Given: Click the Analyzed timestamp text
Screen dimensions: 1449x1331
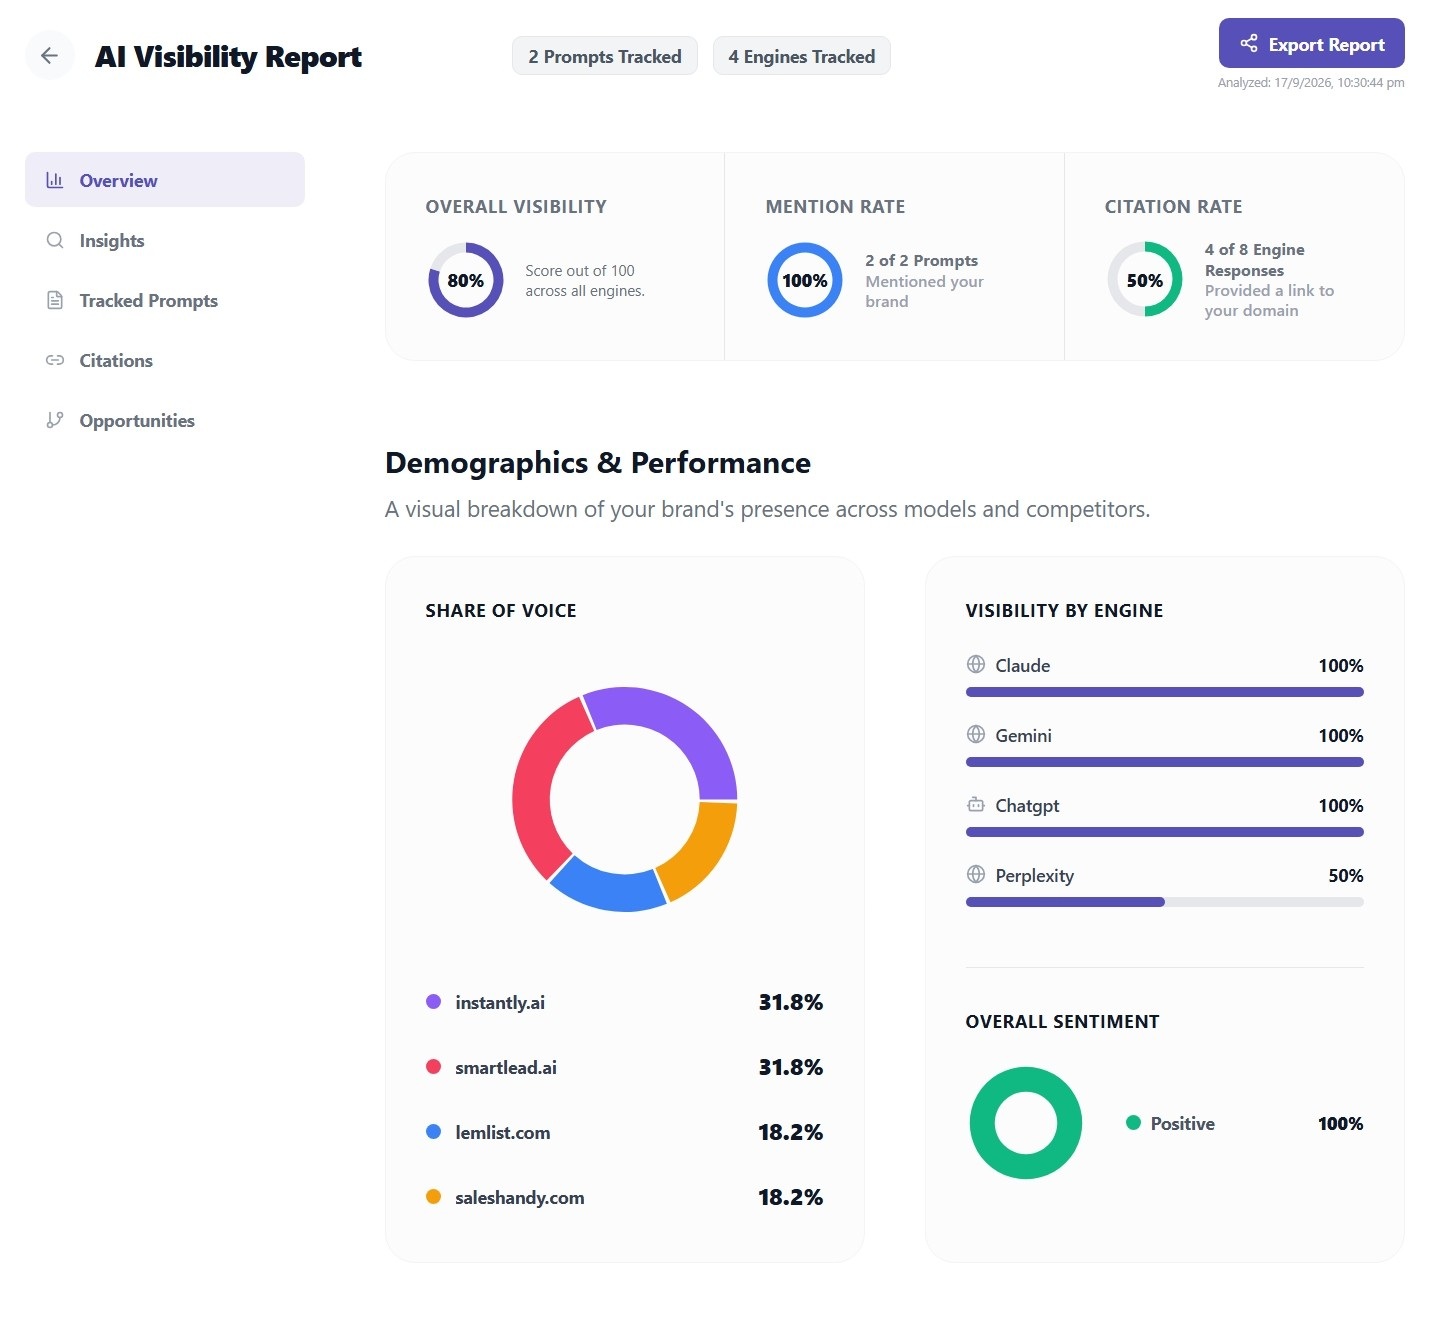Looking at the screenshot, I should pyautogui.click(x=1311, y=83).
